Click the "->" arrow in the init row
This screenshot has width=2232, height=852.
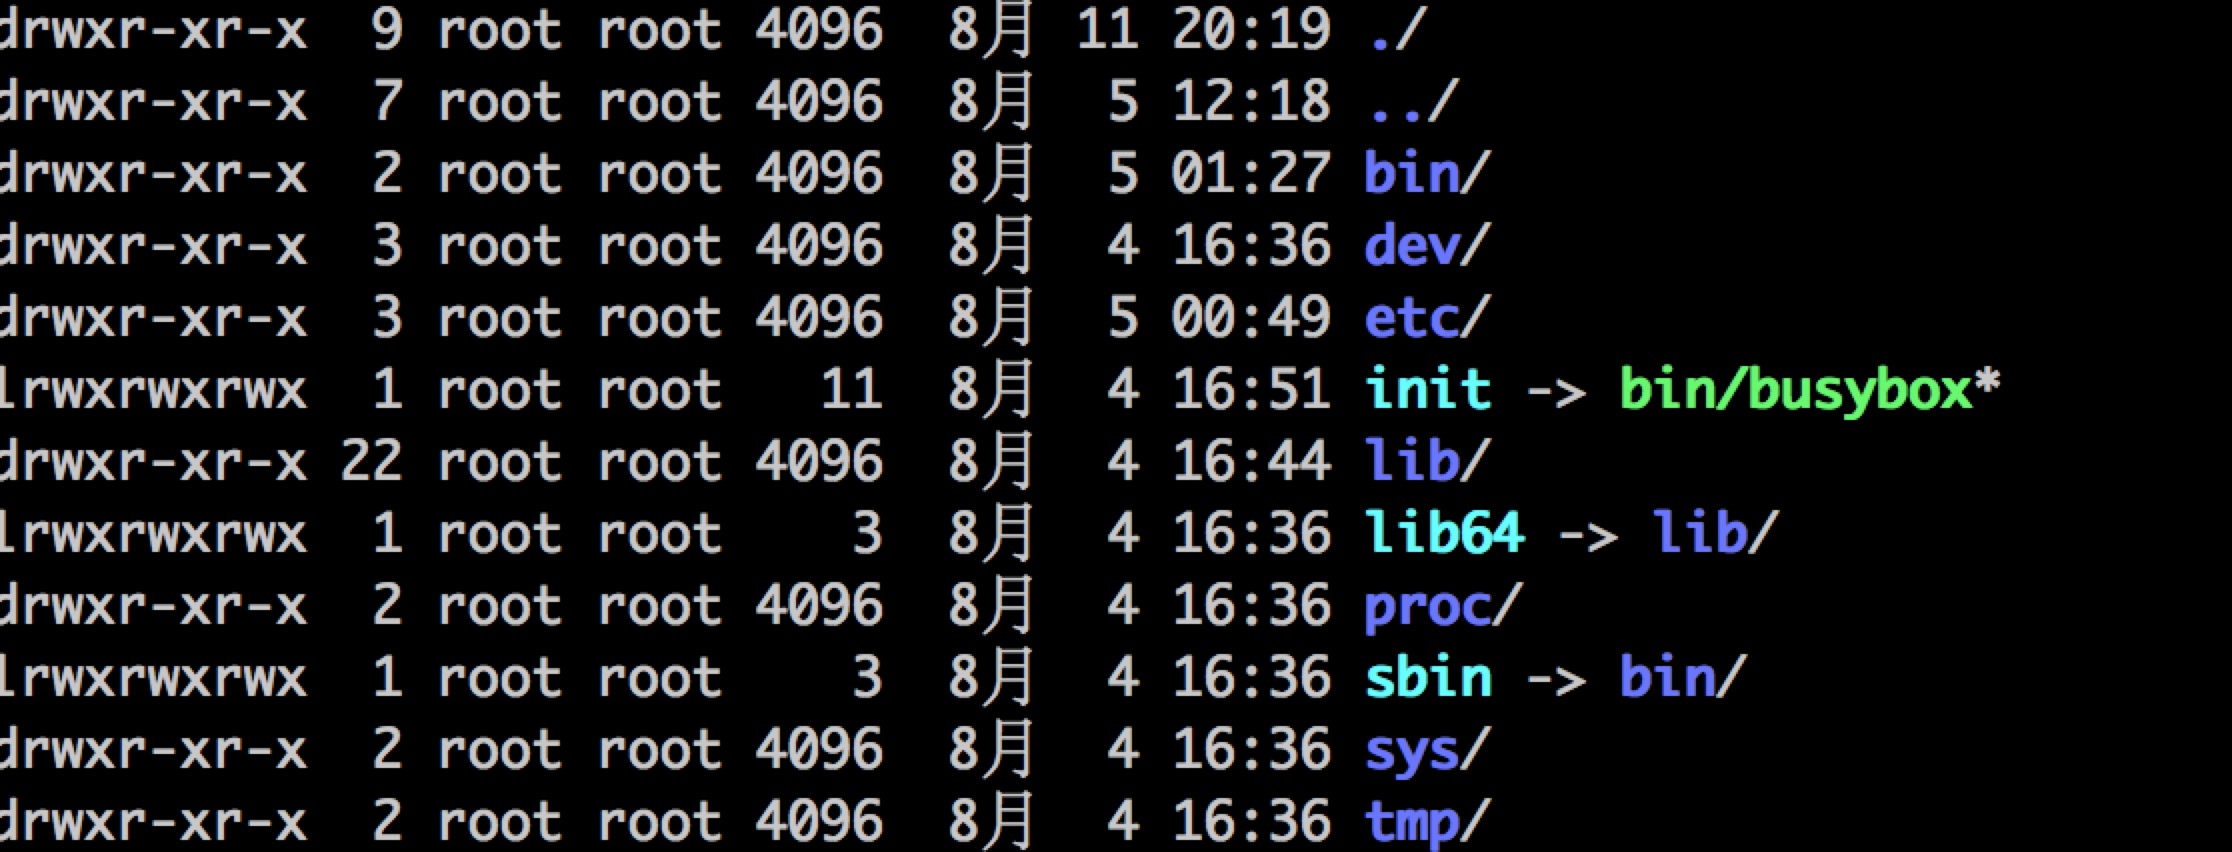[x=1556, y=391]
